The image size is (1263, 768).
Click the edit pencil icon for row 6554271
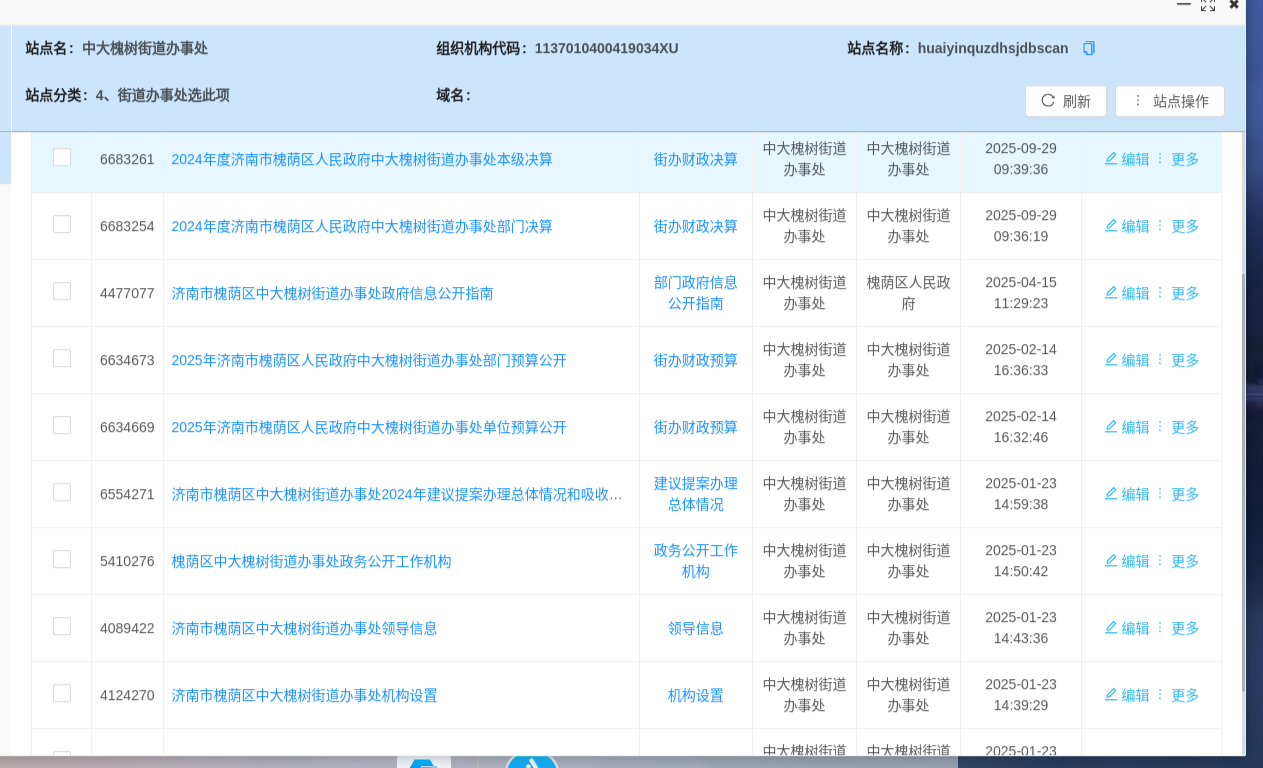[1109, 494]
